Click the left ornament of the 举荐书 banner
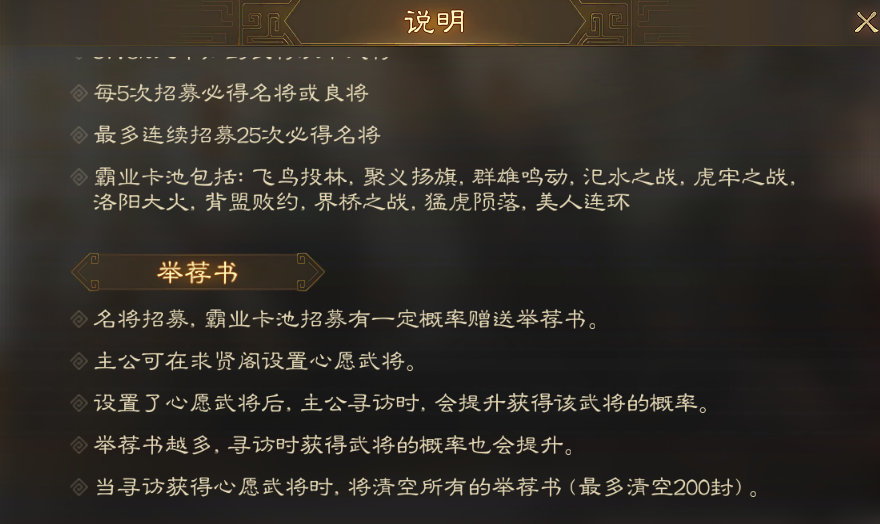Image resolution: width=880 pixels, height=524 pixels. (x=86, y=272)
